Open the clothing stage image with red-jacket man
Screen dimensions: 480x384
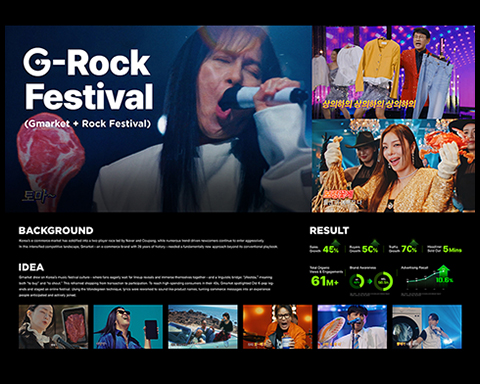click(393, 72)
